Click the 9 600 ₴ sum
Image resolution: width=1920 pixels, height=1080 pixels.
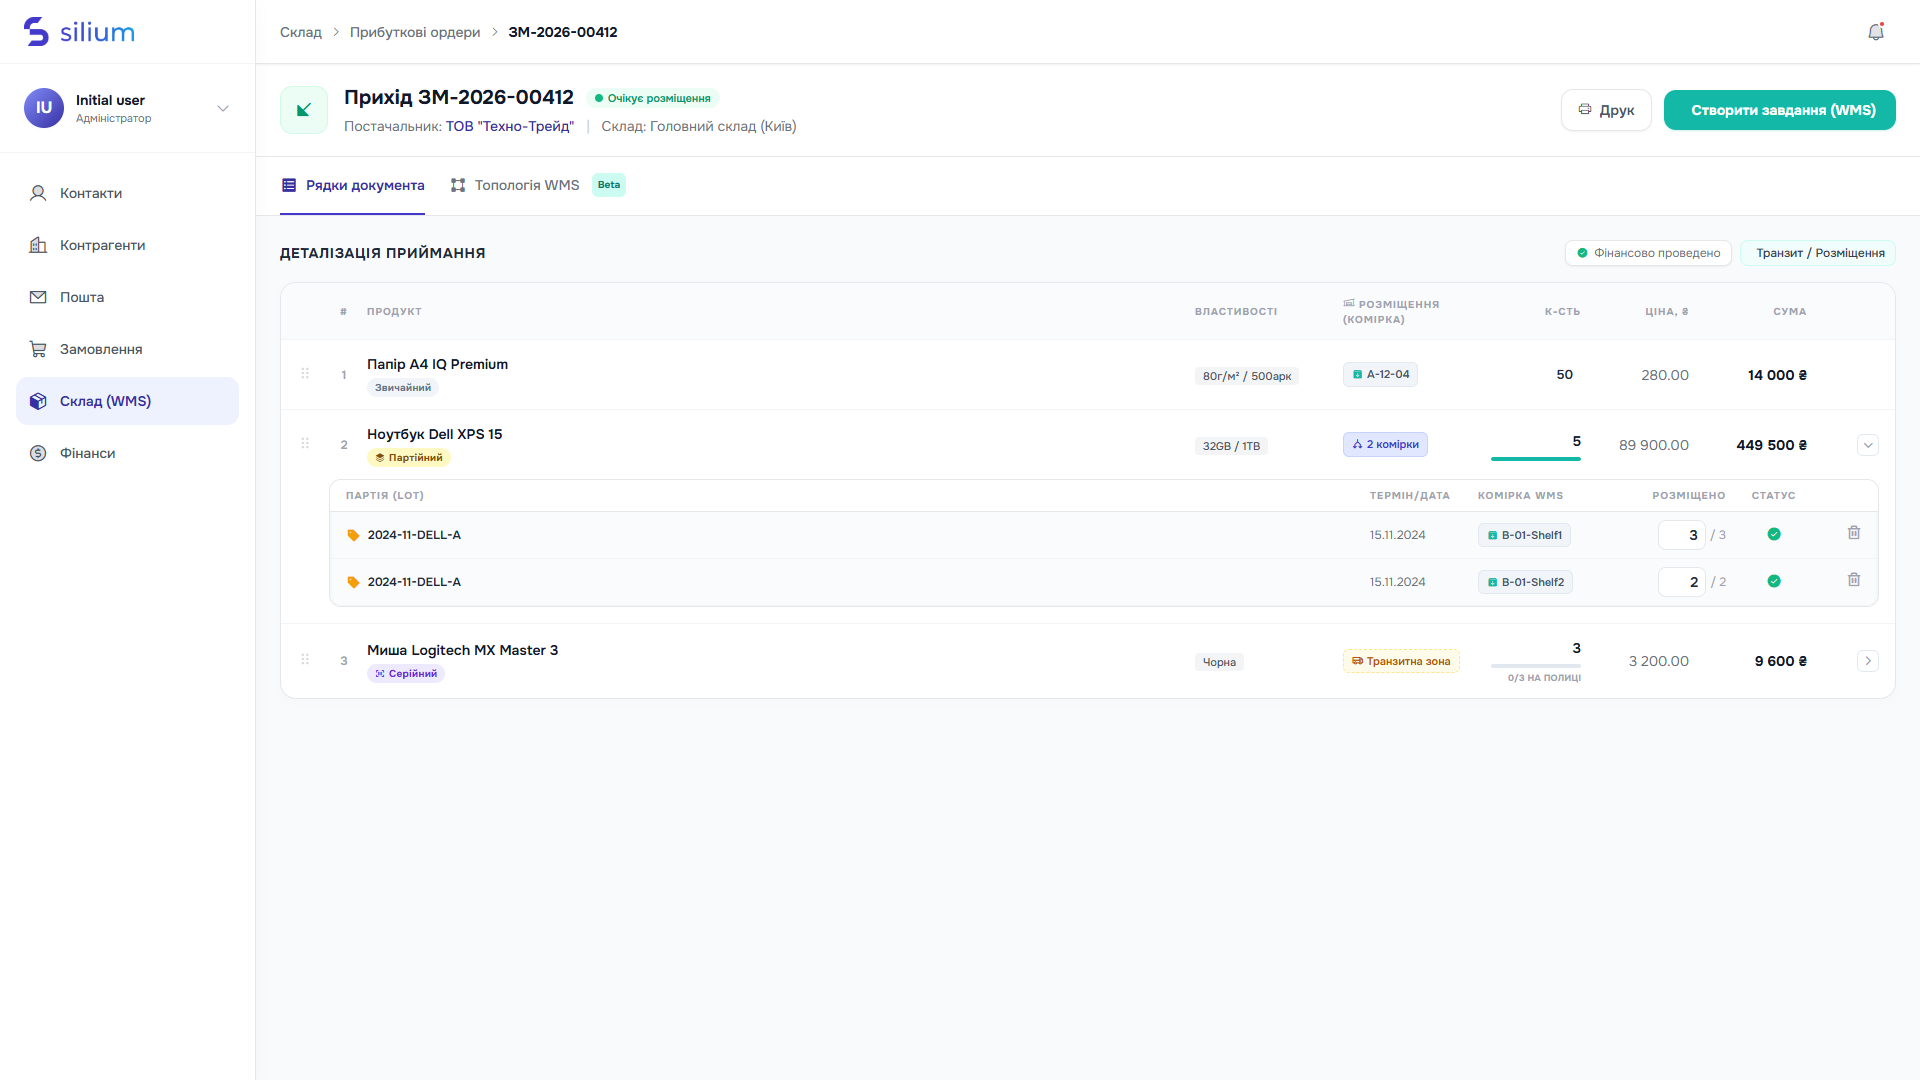click(x=1781, y=661)
